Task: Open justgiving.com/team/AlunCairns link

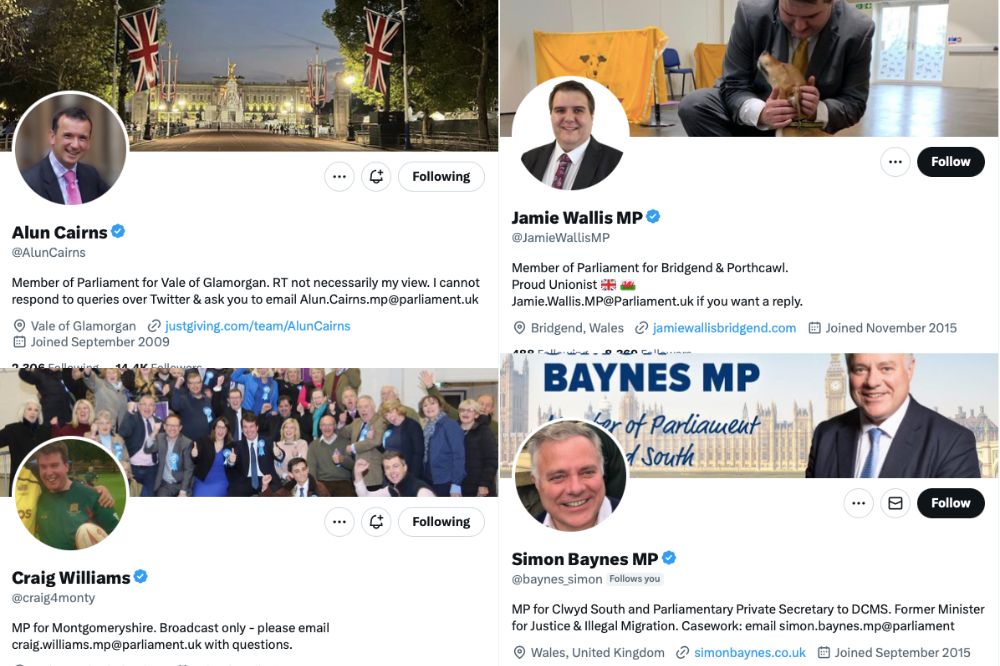Action: [258, 326]
